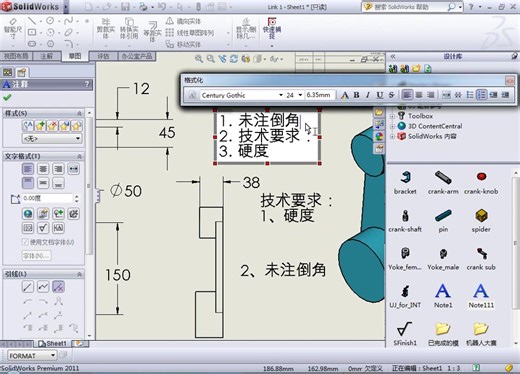Image resolution: width=520 pixels, height=374 pixels.
Task: Click the fit text icon in 文字格式
Action: [73, 169]
